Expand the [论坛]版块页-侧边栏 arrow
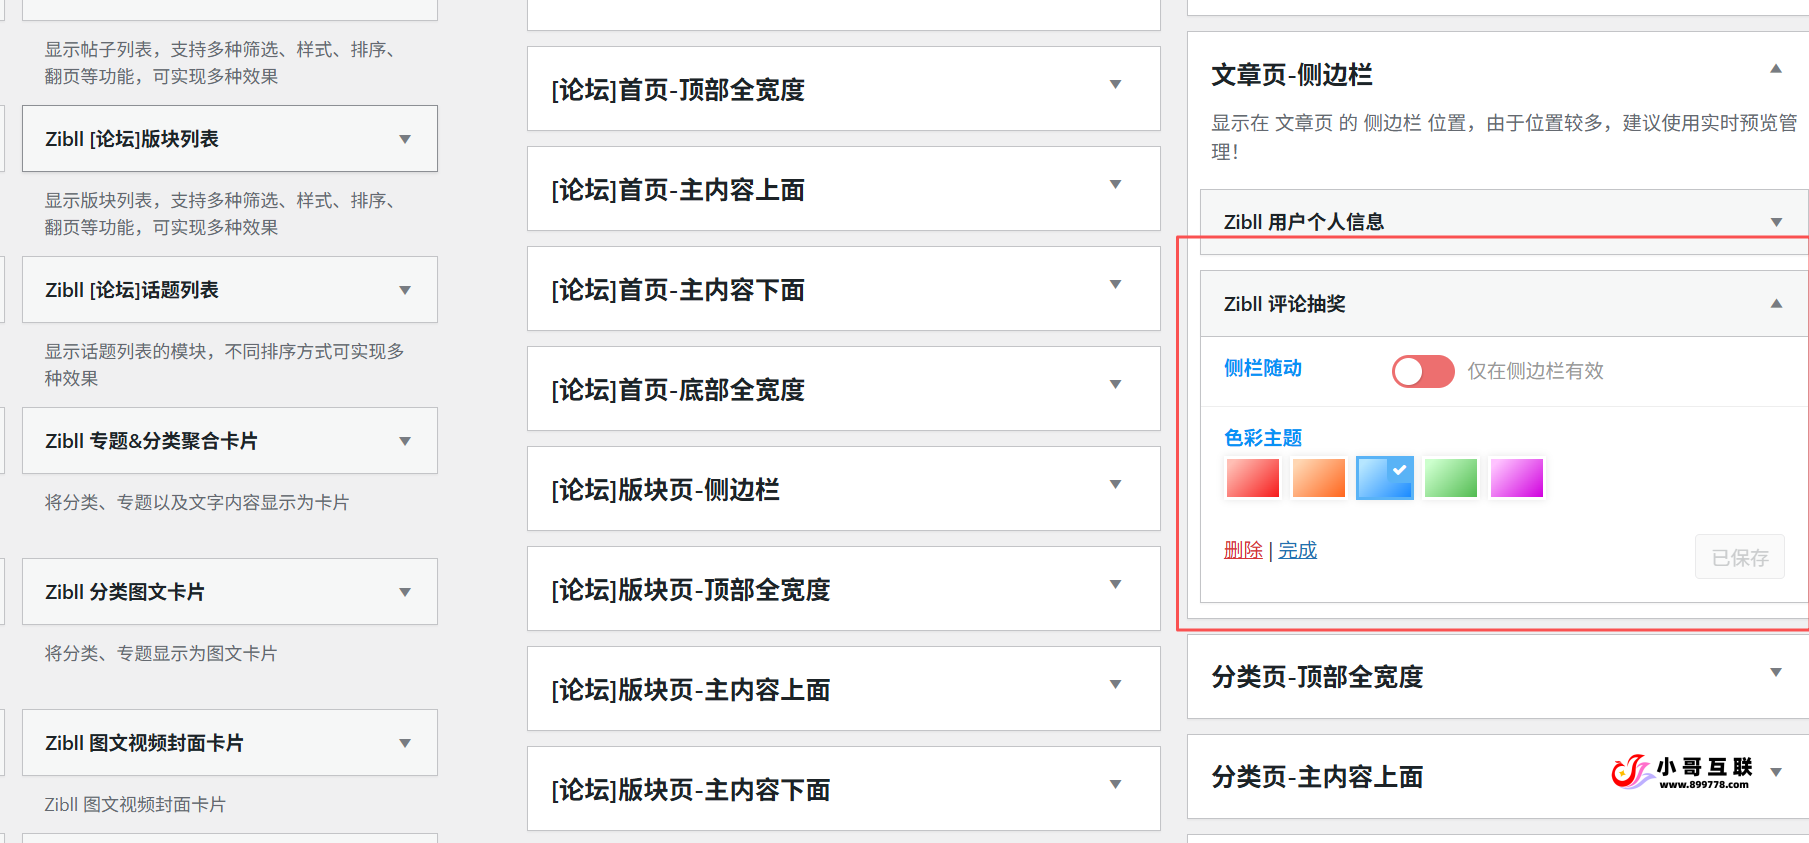 click(x=1115, y=485)
